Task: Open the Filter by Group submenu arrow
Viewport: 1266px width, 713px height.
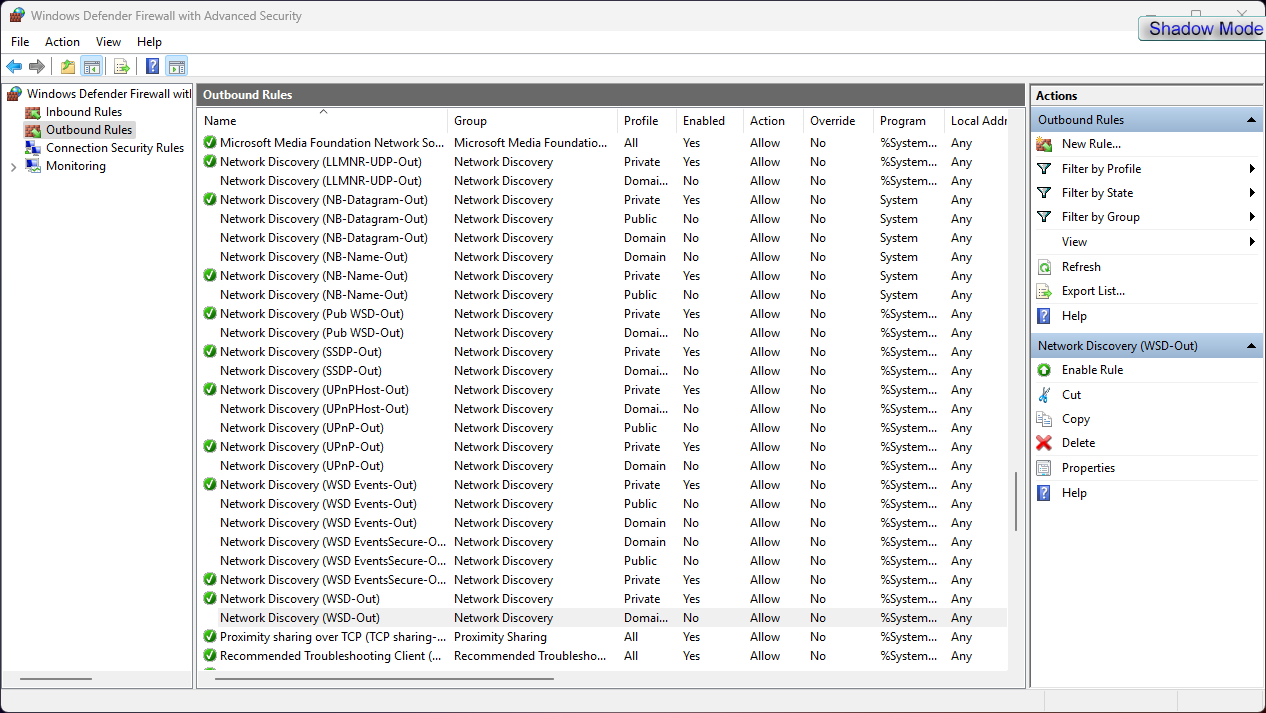Action: tap(1252, 217)
